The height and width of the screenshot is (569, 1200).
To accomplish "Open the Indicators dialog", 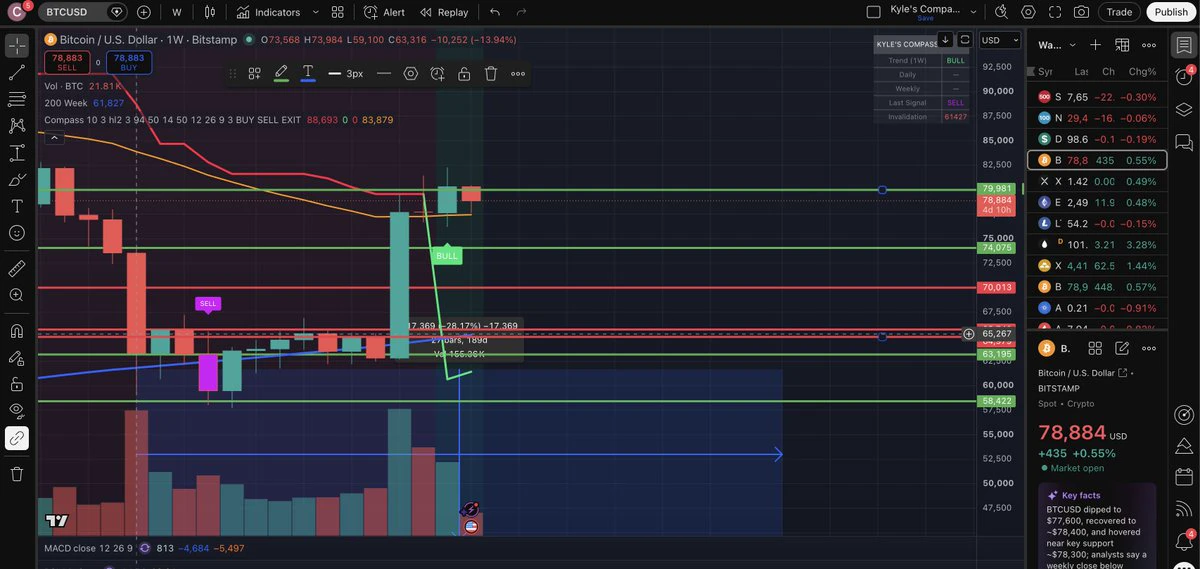I will pyautogui.click(x=268, y=12).
